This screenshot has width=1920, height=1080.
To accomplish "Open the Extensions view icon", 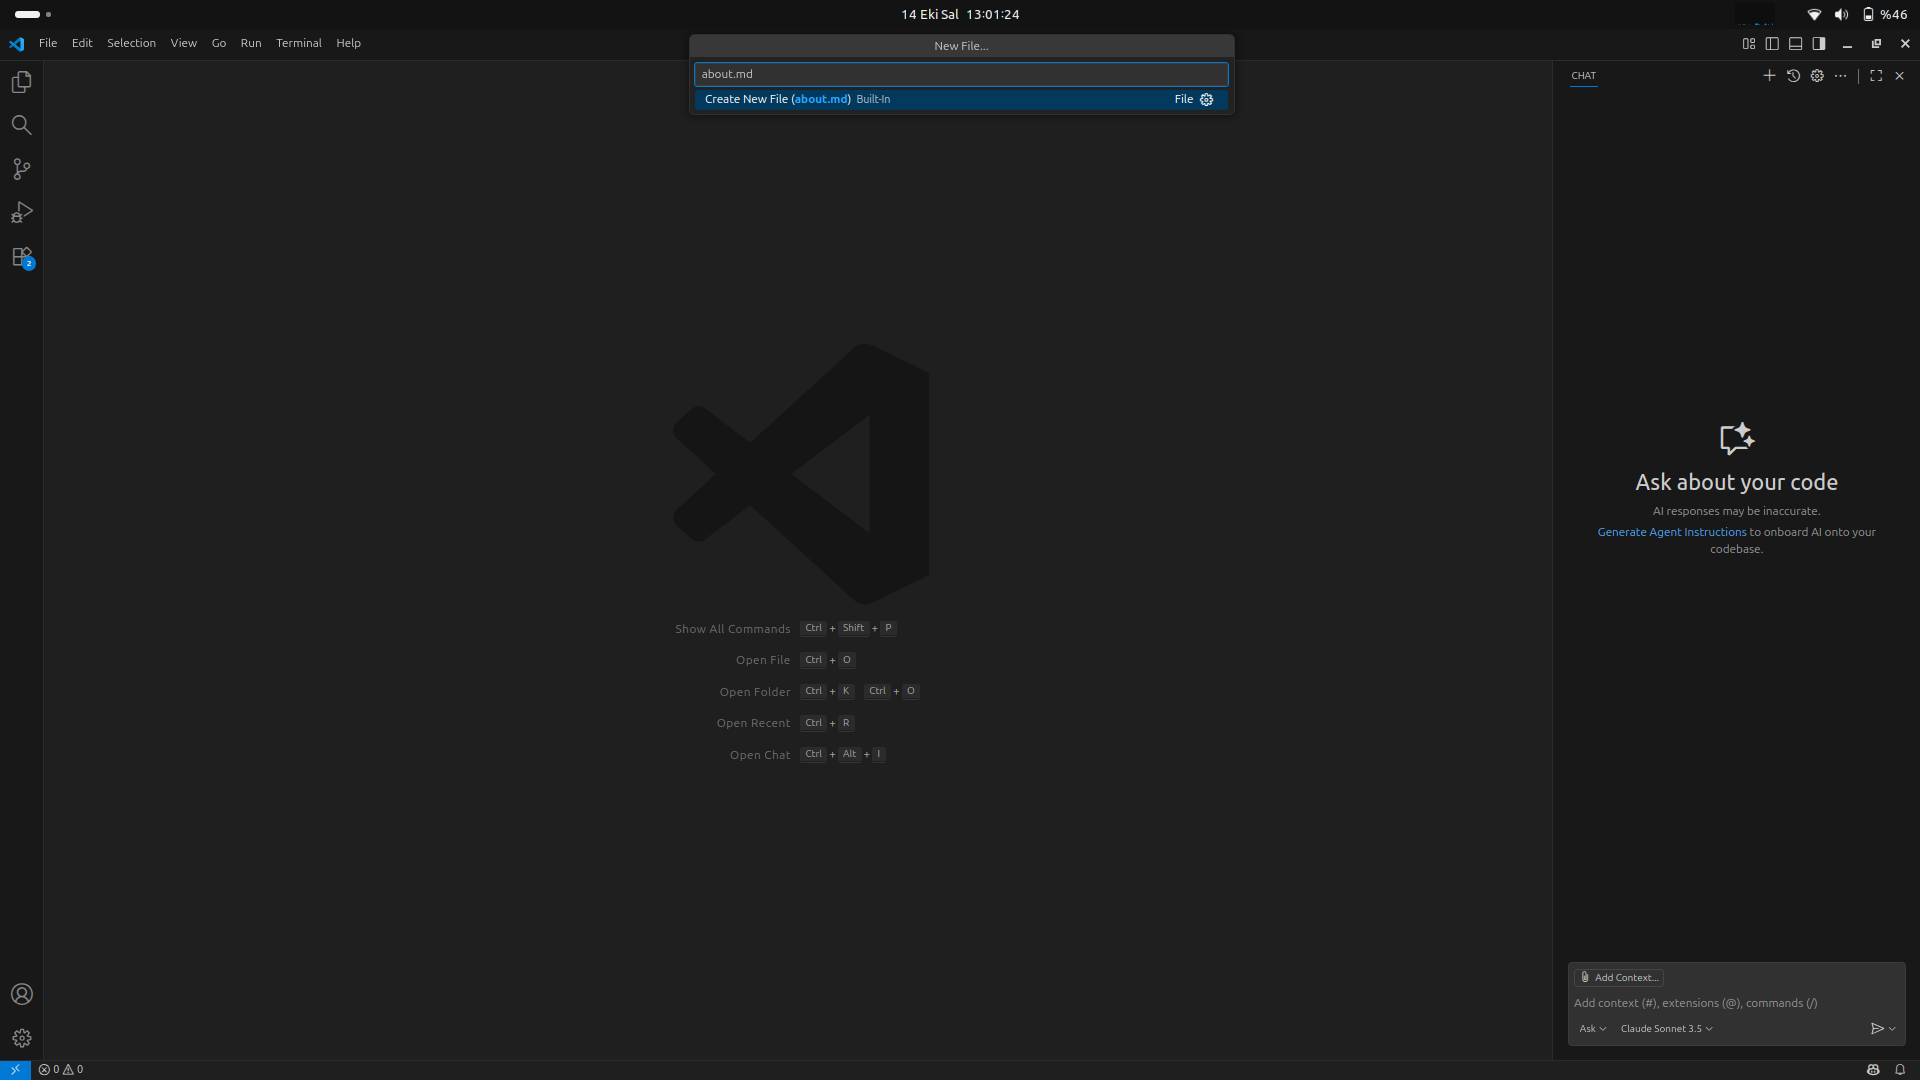I will tap(21, 257).
